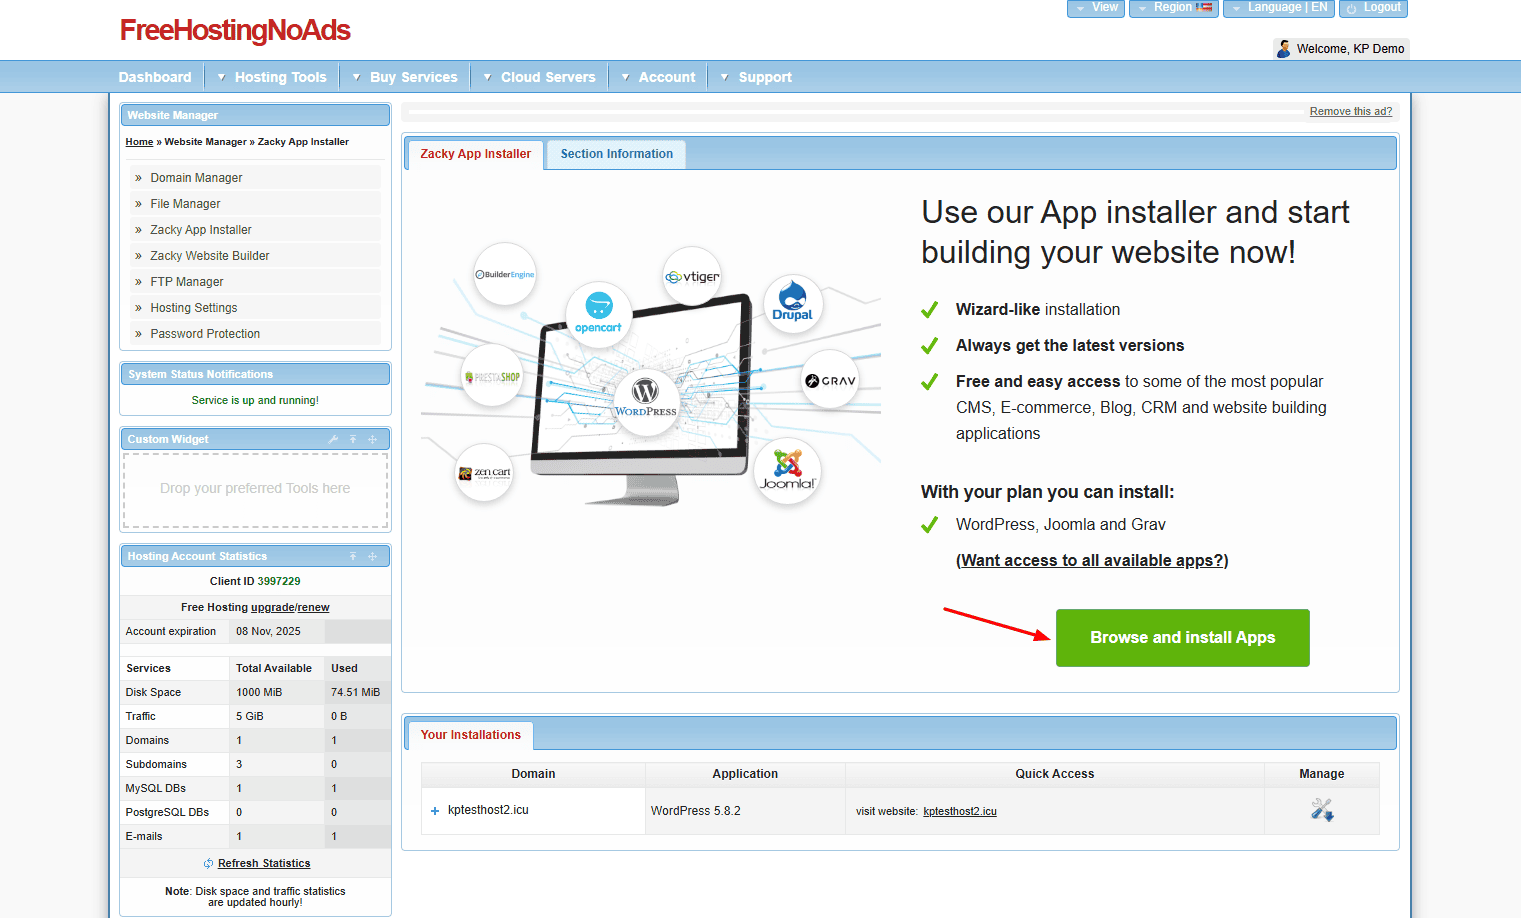This screenshot has width=1521, height=918.
Task: Select the Your Installations tab
Action: [471, 735]
